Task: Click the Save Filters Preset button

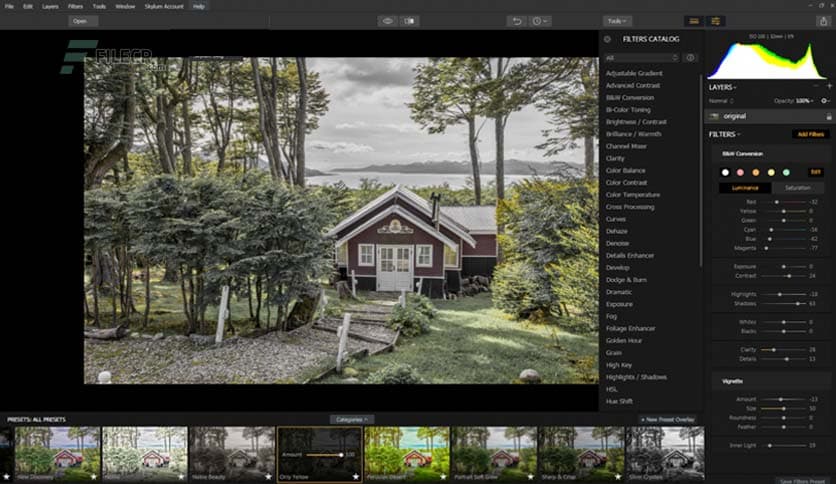Action: (x=802, y=481)
